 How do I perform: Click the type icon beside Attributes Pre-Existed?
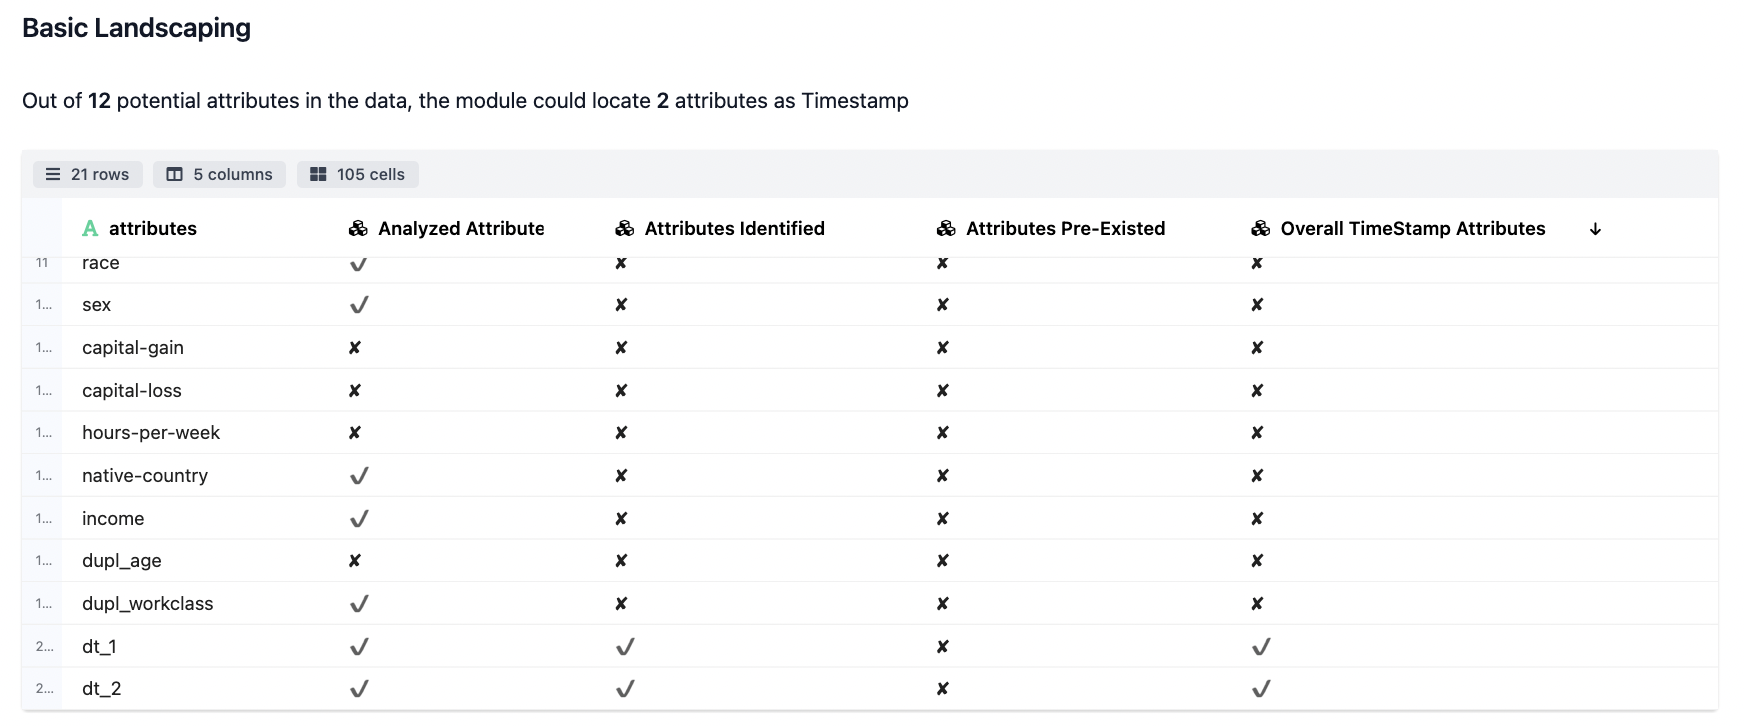pyautogui.click(x=946, y=228)
